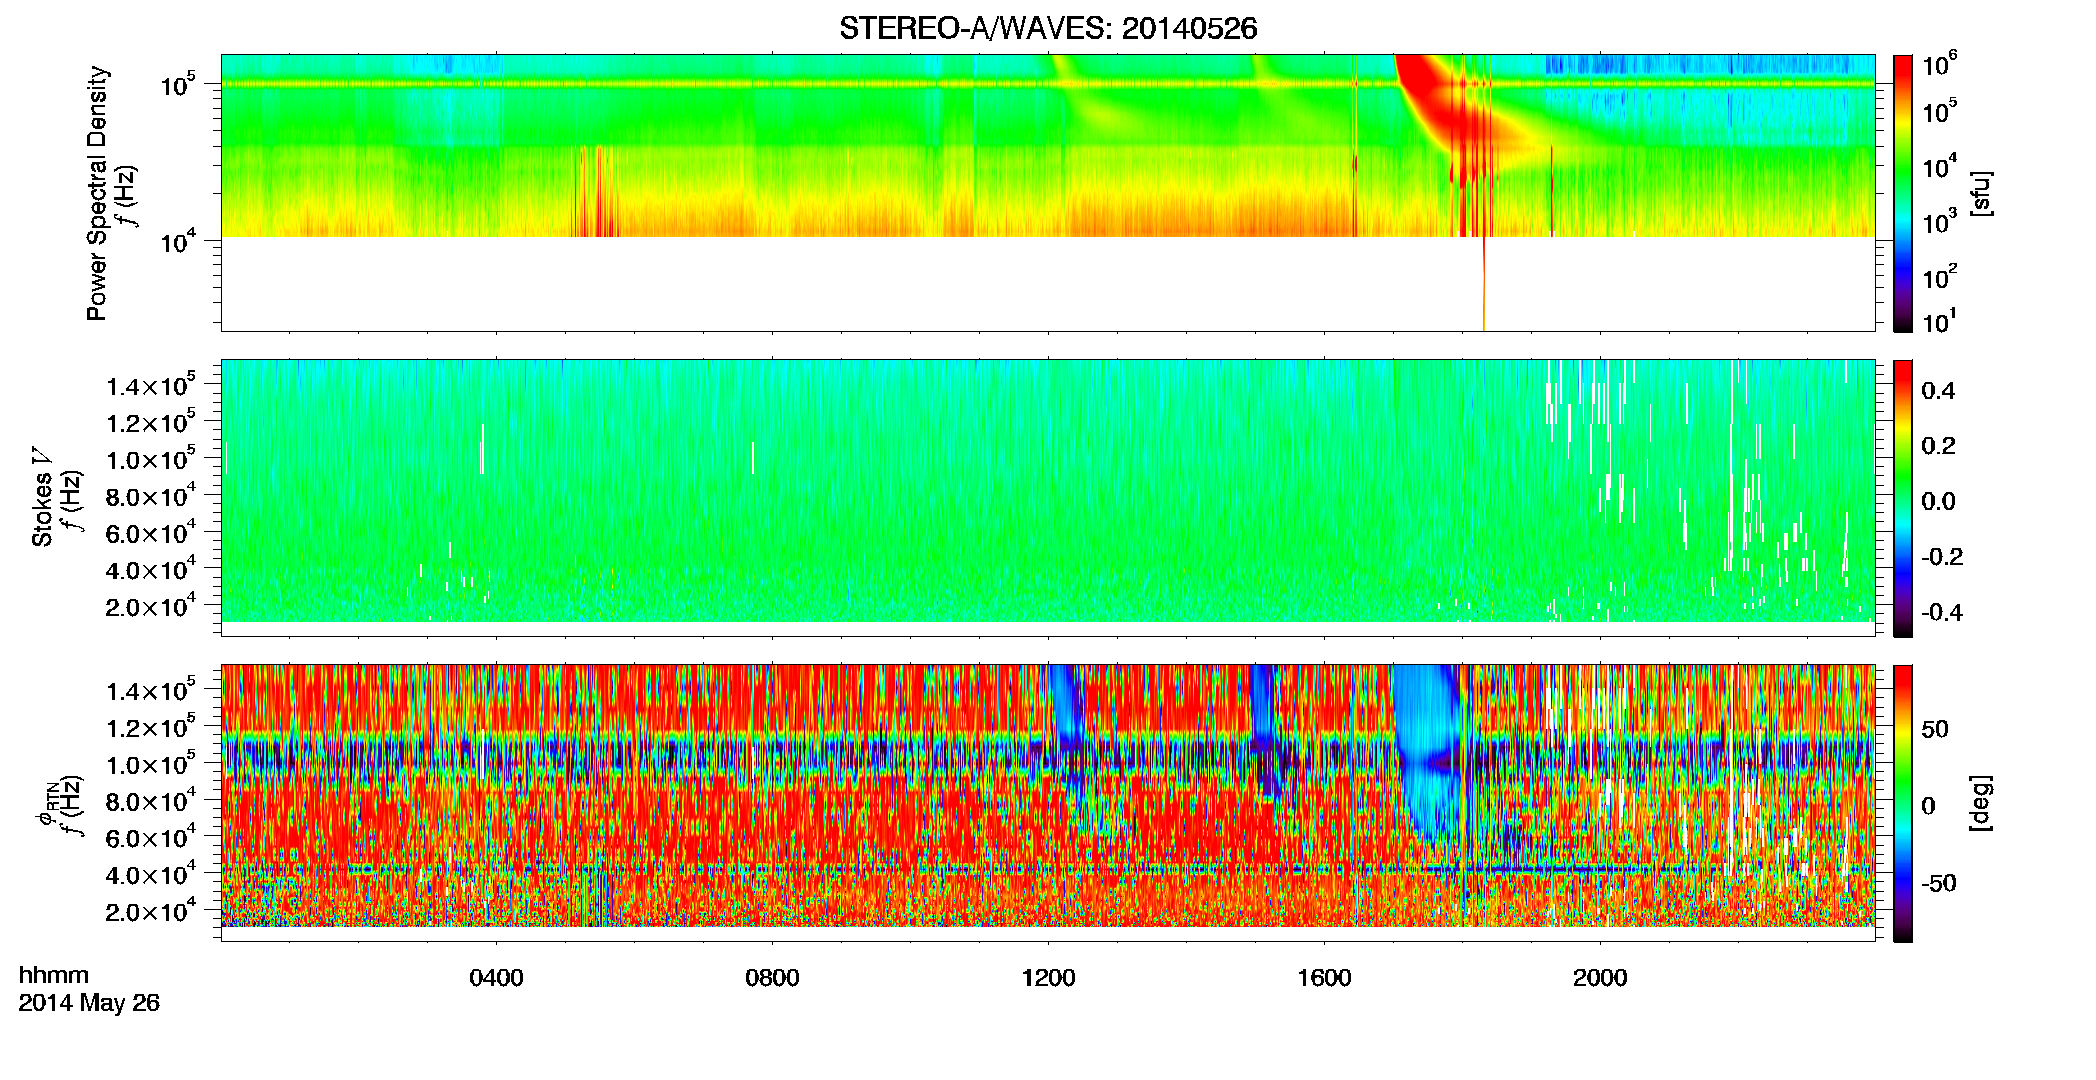Click the title STEREO-A/WAVES: 20140526

1048,28
